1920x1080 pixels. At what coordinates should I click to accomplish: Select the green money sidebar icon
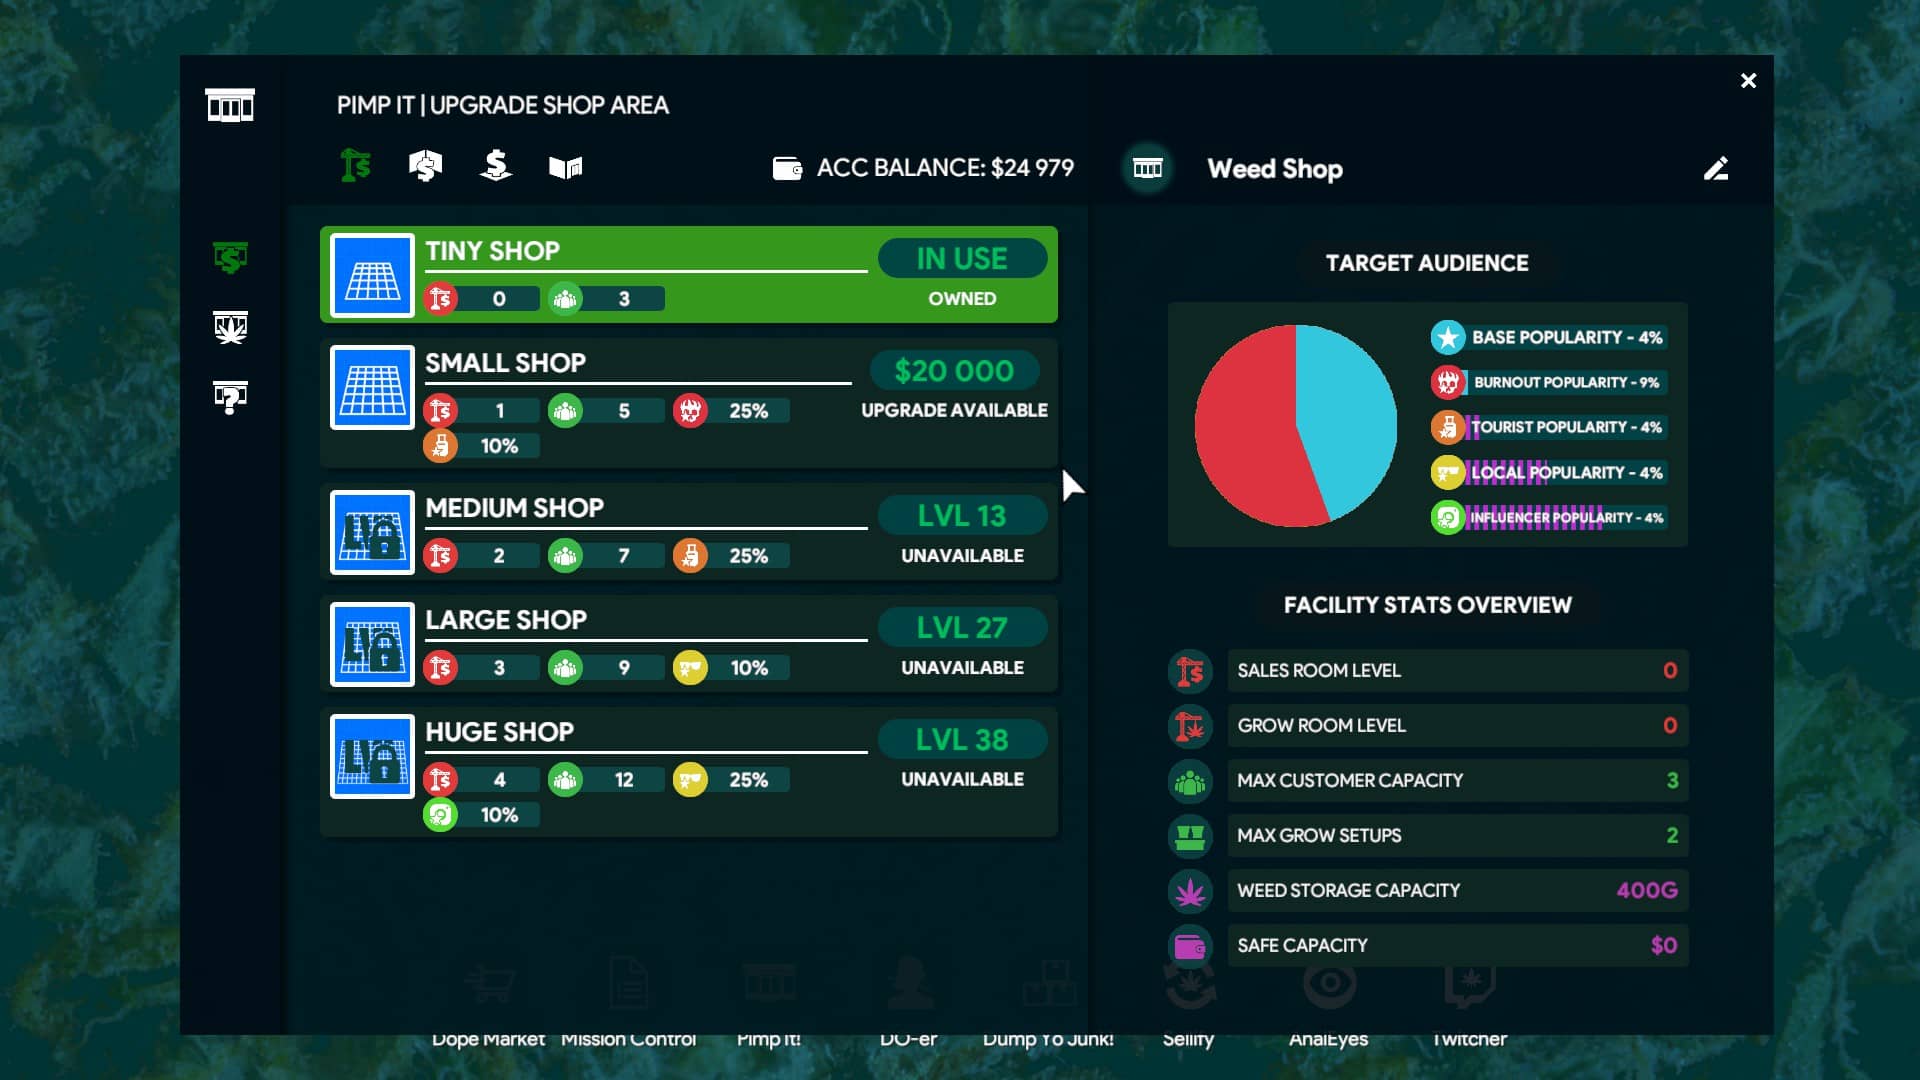pos(231,257)
